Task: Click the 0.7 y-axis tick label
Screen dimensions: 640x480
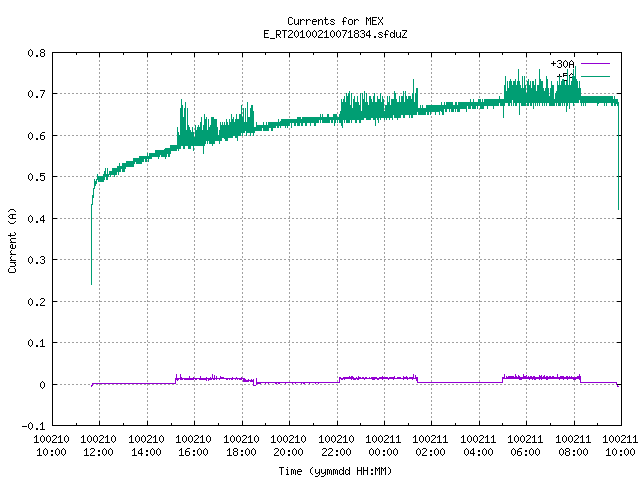Action: pos(36,94)
